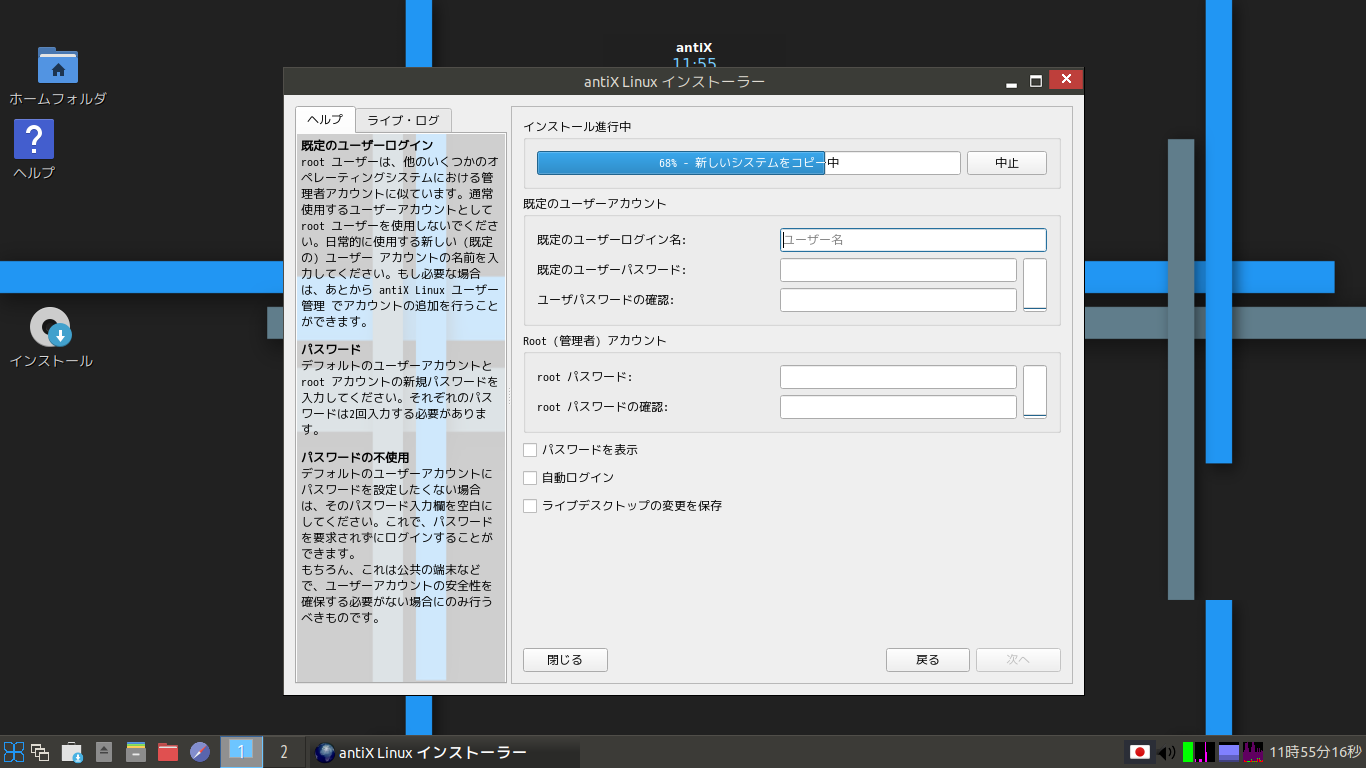Click the 既定のユーザーアカウント section label

click(x=594, y=204)
